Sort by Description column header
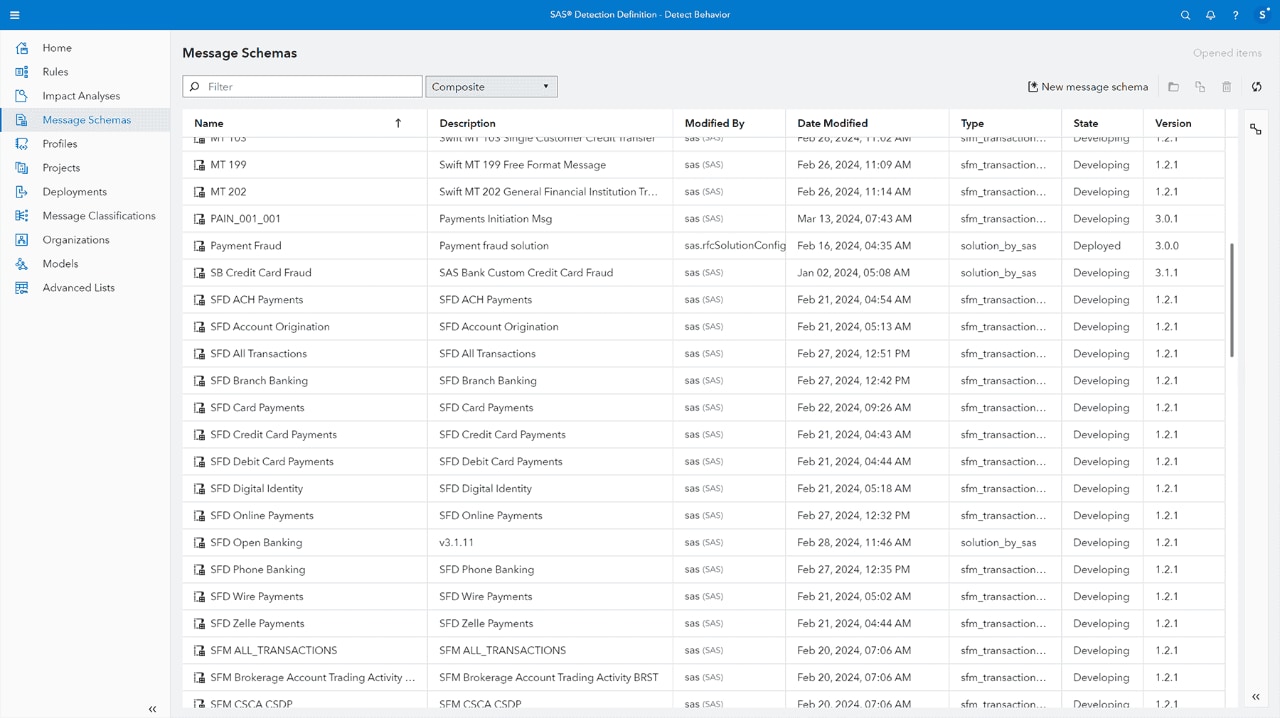Screen dimensions: 1280x718 coord(467,123)
